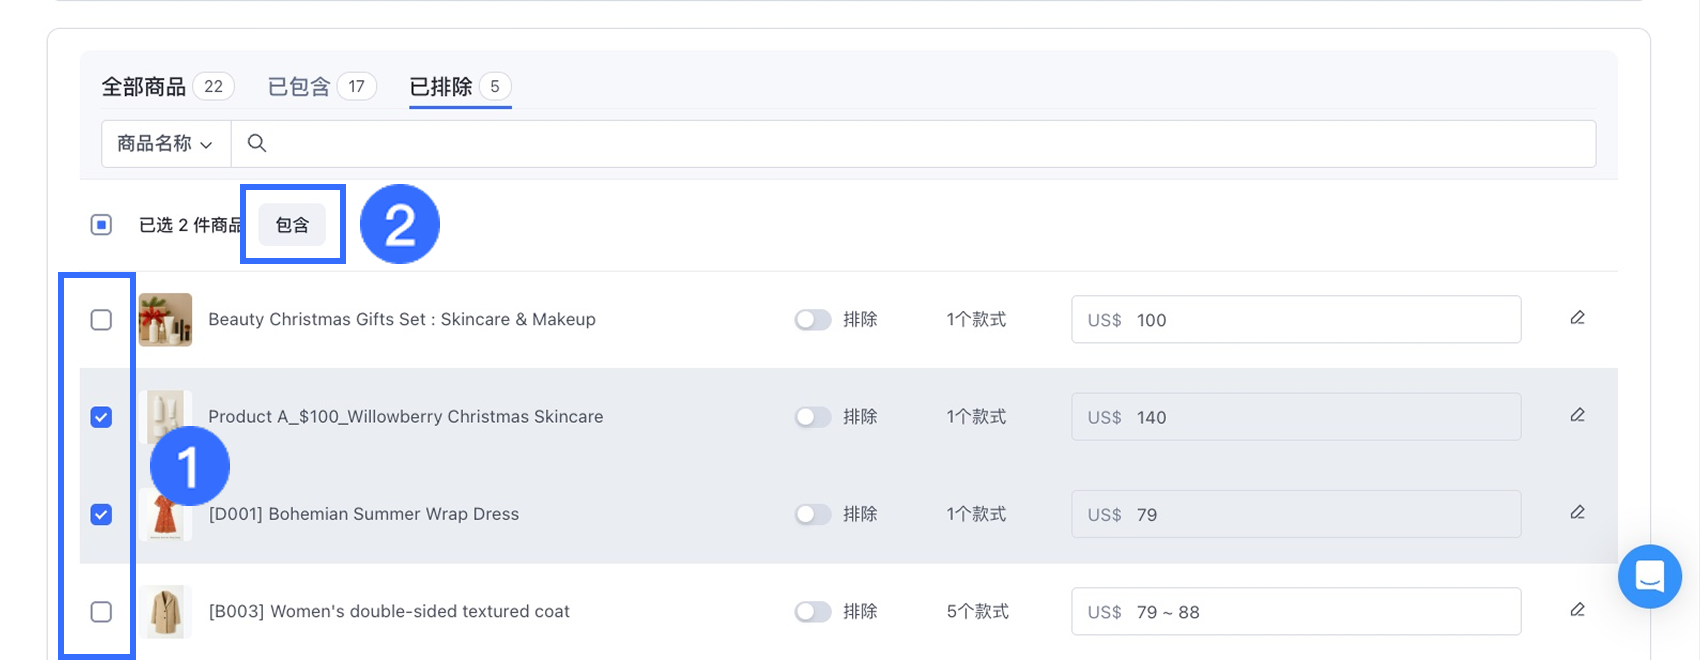
Task: Edit price for Beauty Christmas Gifts Set
Action: (x=1577, y=318)
